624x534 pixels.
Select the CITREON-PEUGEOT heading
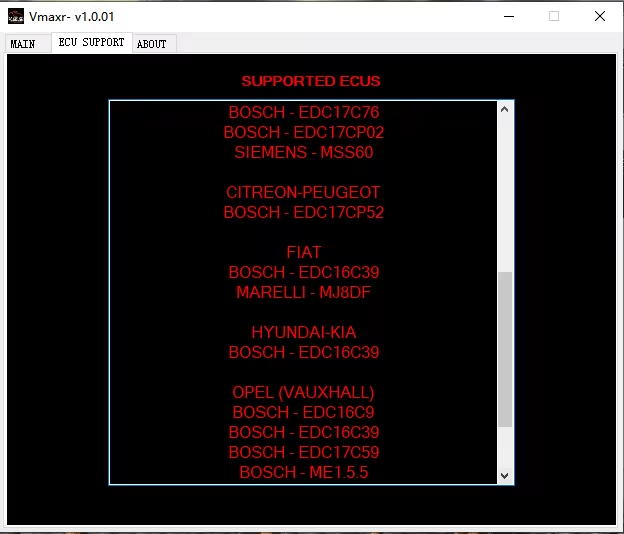coord(304,192)
